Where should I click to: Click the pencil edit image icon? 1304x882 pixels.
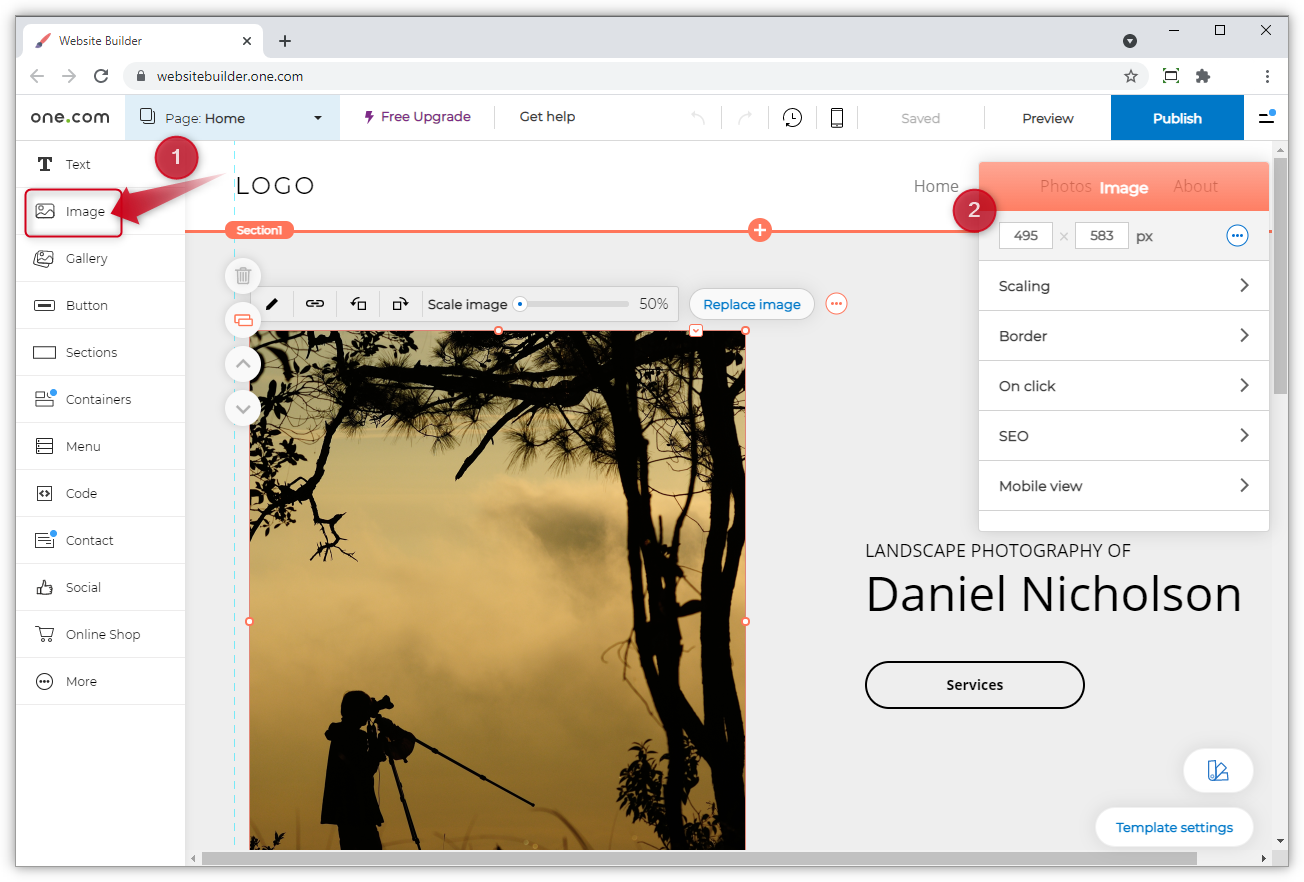coord(272,304)
